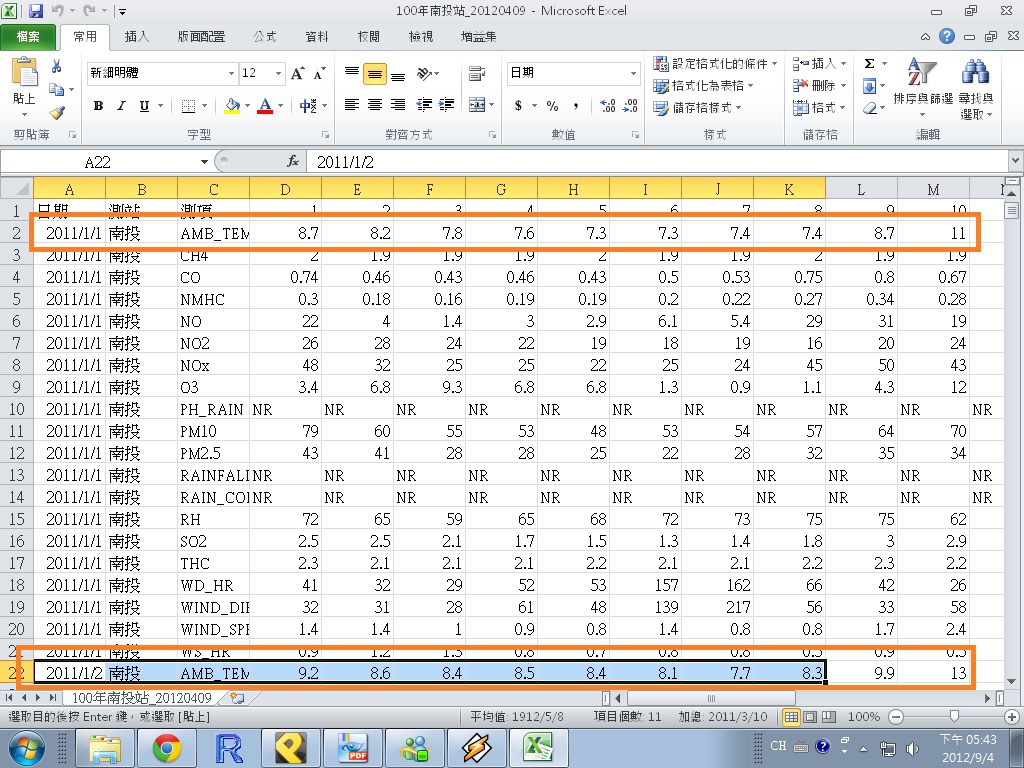Click the Format Painter brush icon

(57, 113)
